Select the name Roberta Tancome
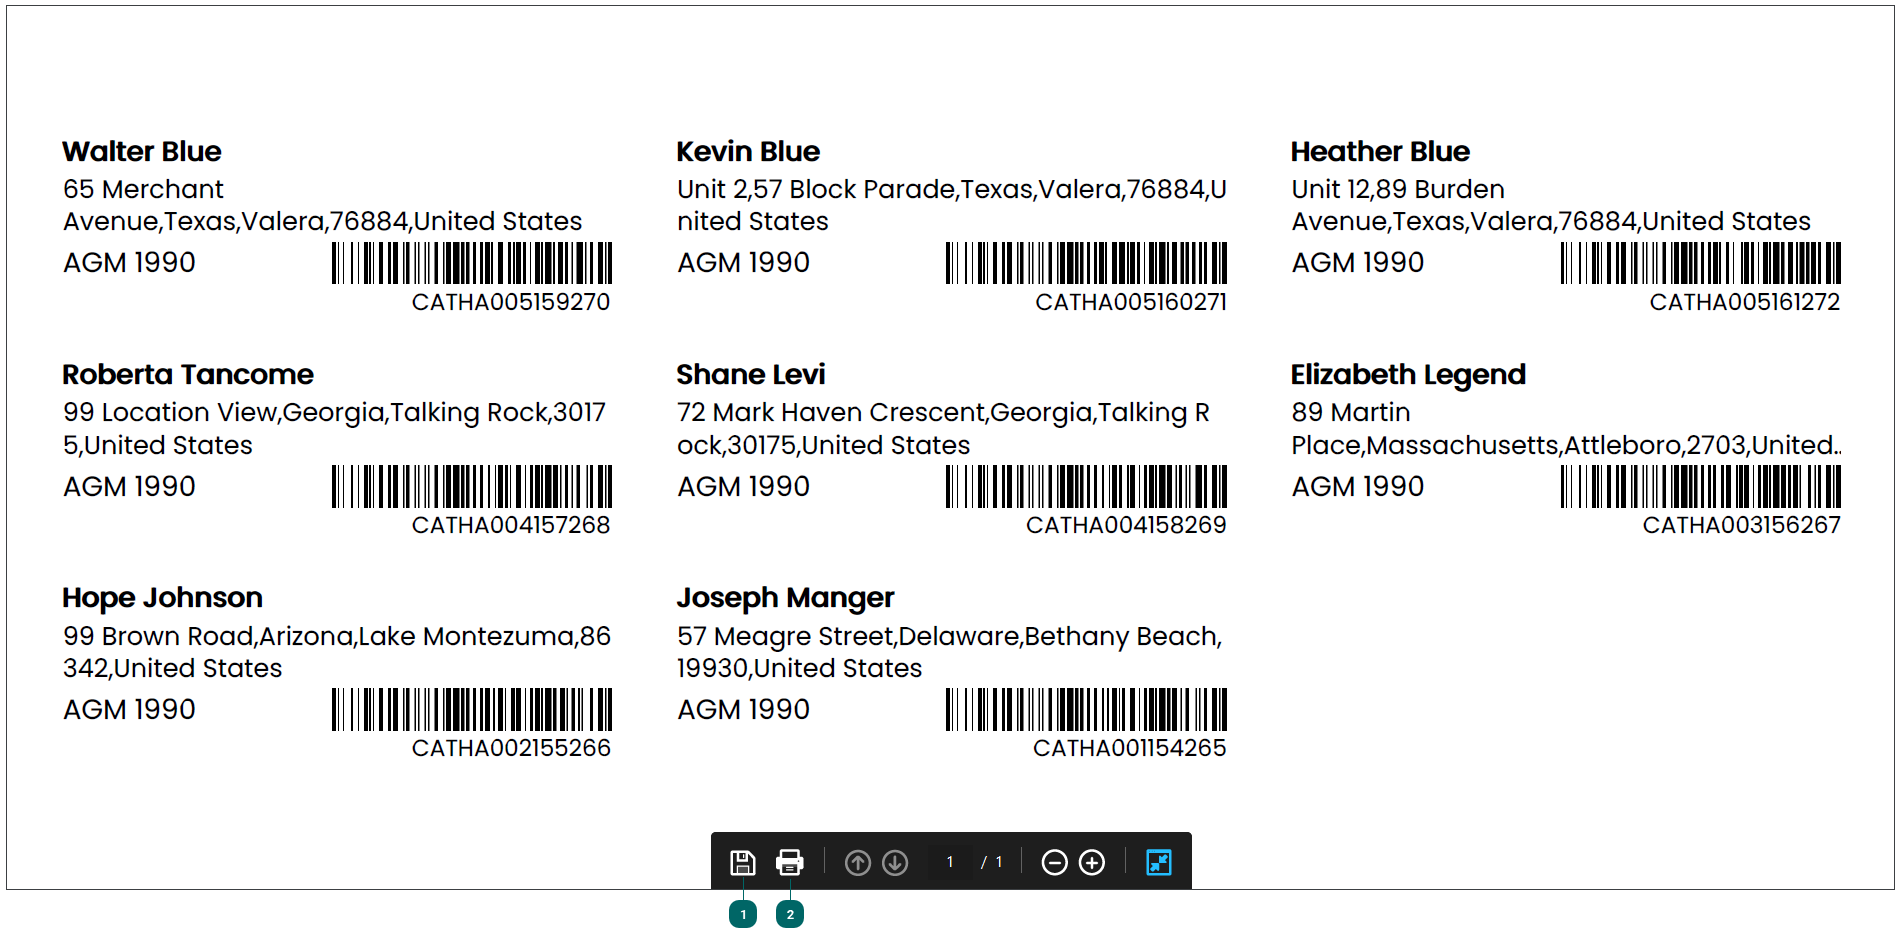Viewport: 1899px width, 939px height. click(x=188, y=374)
